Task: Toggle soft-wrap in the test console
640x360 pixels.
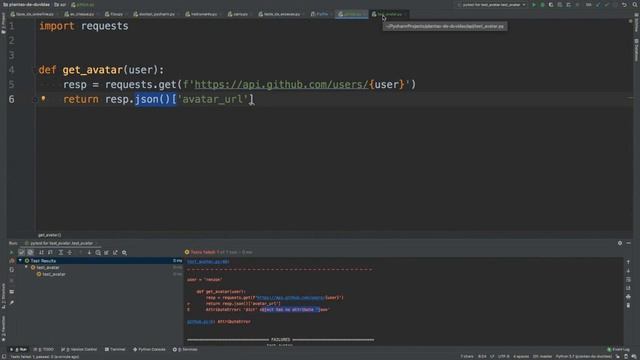Action: [628, 280]
